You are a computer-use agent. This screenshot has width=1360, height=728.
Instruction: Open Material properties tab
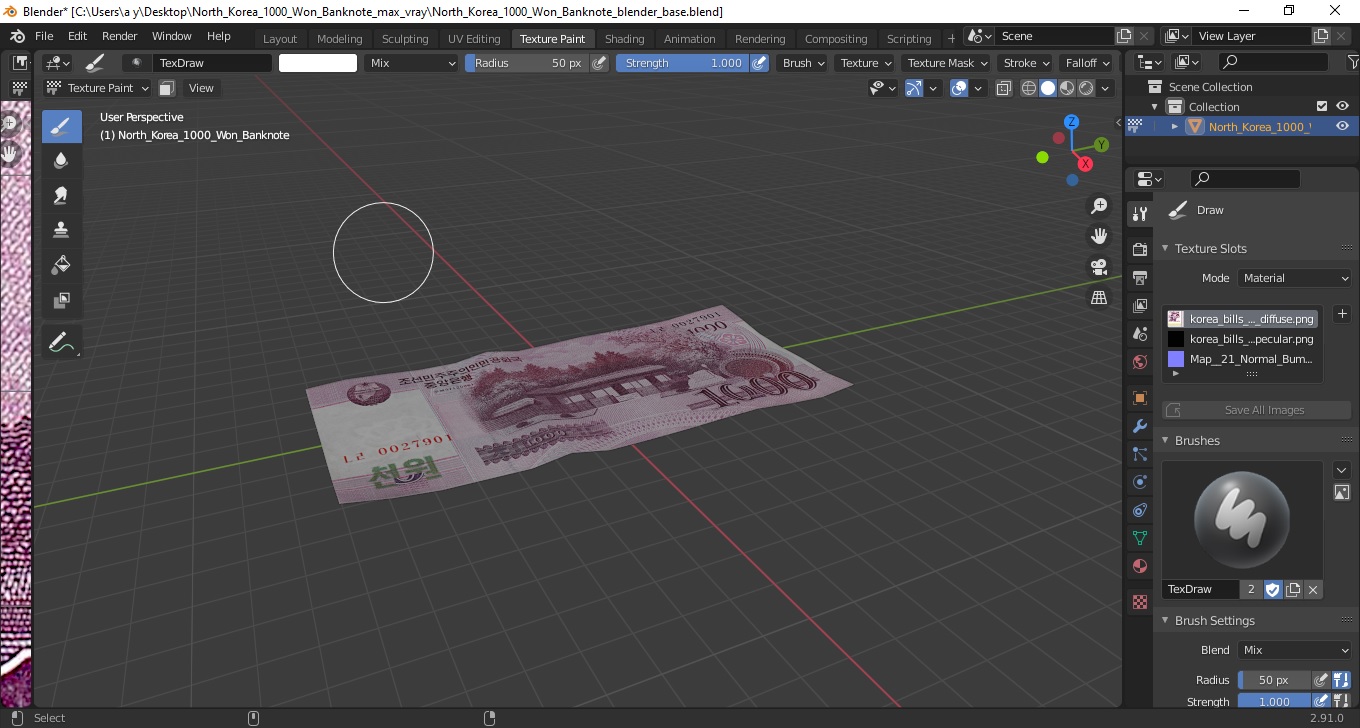pos(1139,566)
